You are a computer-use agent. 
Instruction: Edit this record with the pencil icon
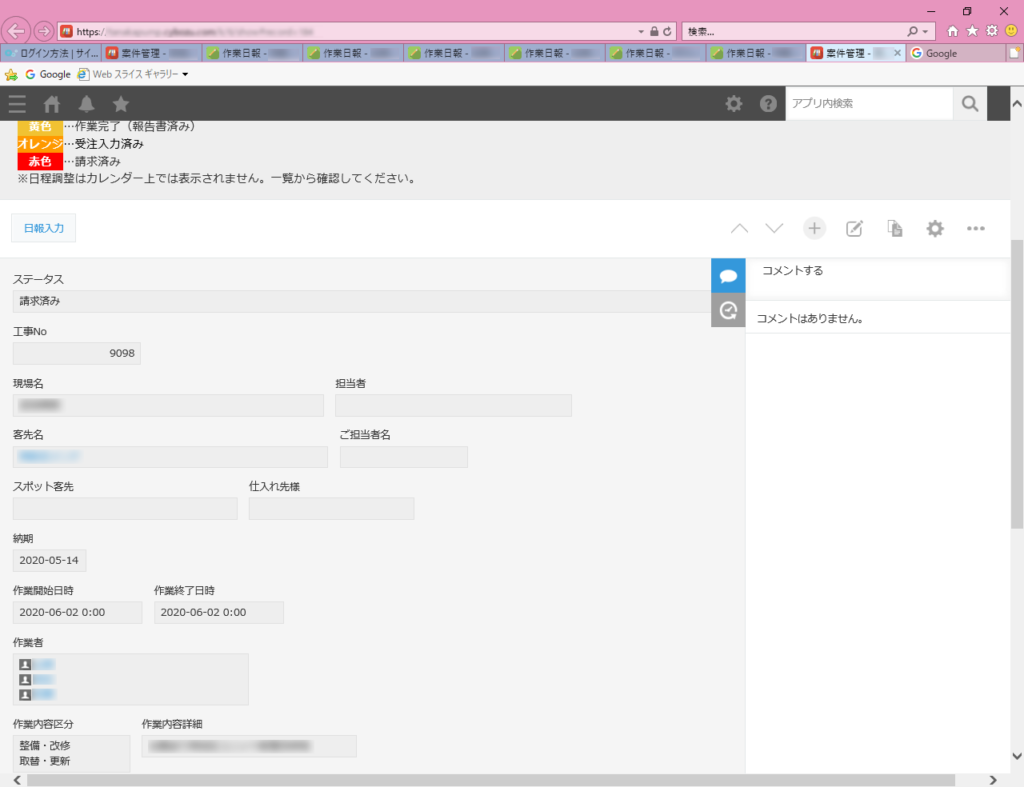[854, 229]
